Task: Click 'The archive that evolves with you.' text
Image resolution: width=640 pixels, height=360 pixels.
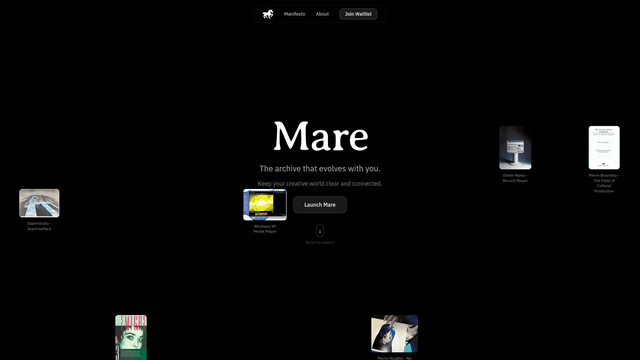Action: pyautogui.click(x=320, y=169)
